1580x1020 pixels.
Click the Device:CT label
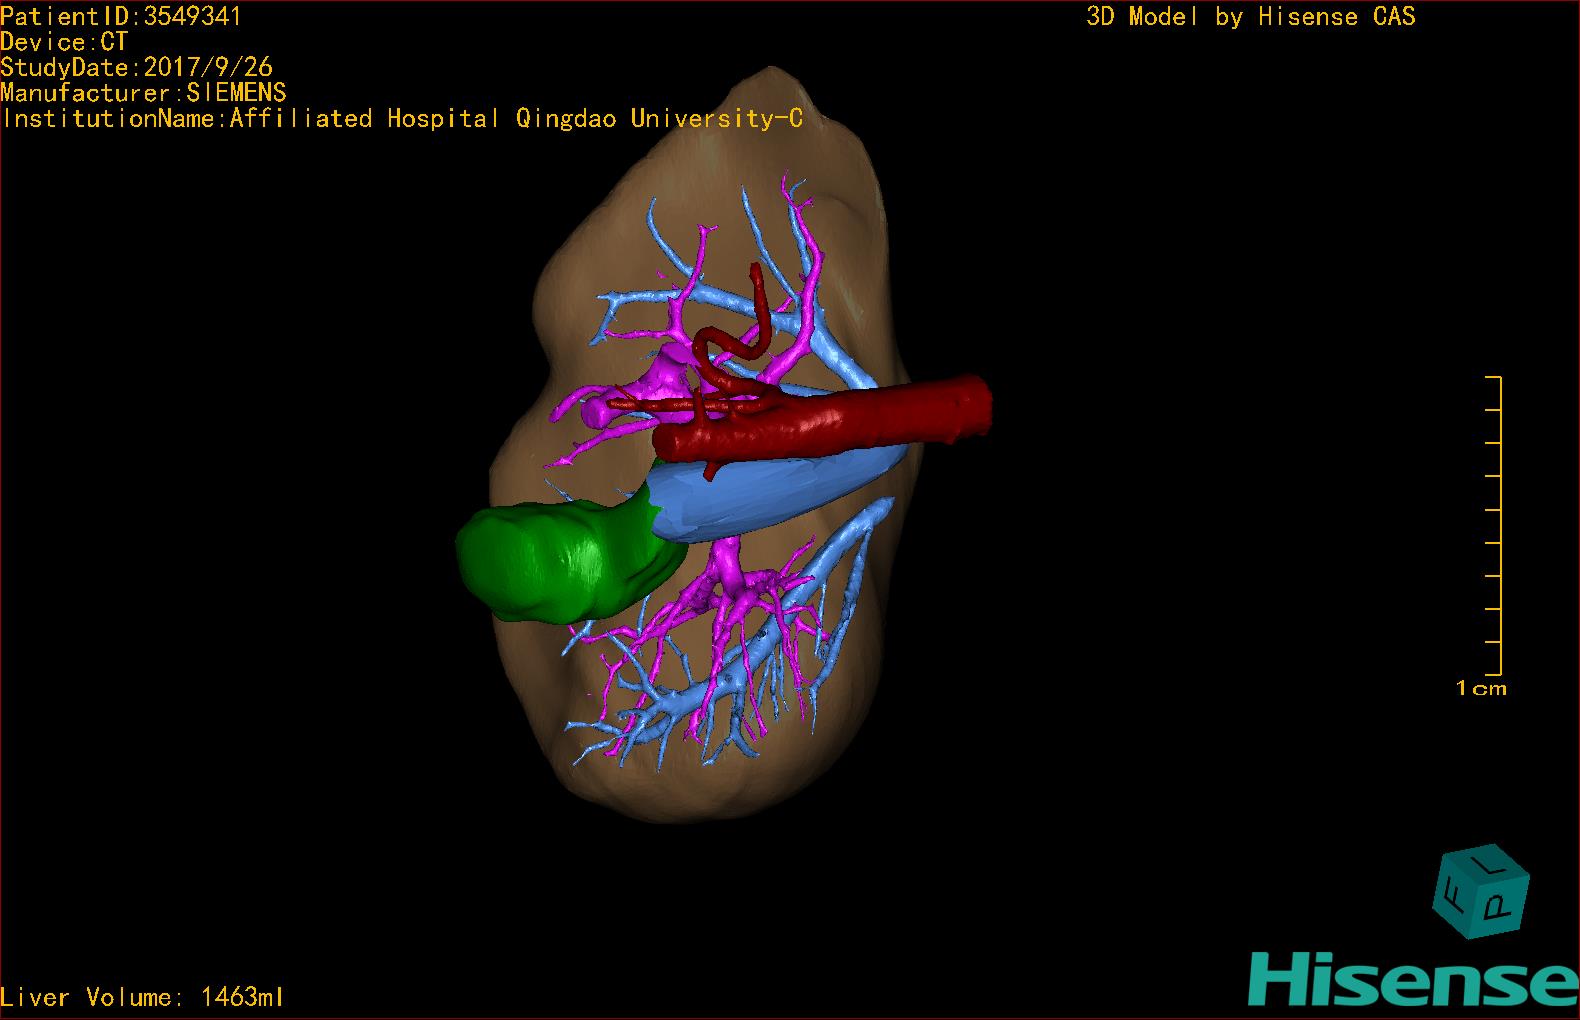pos(64,42)
